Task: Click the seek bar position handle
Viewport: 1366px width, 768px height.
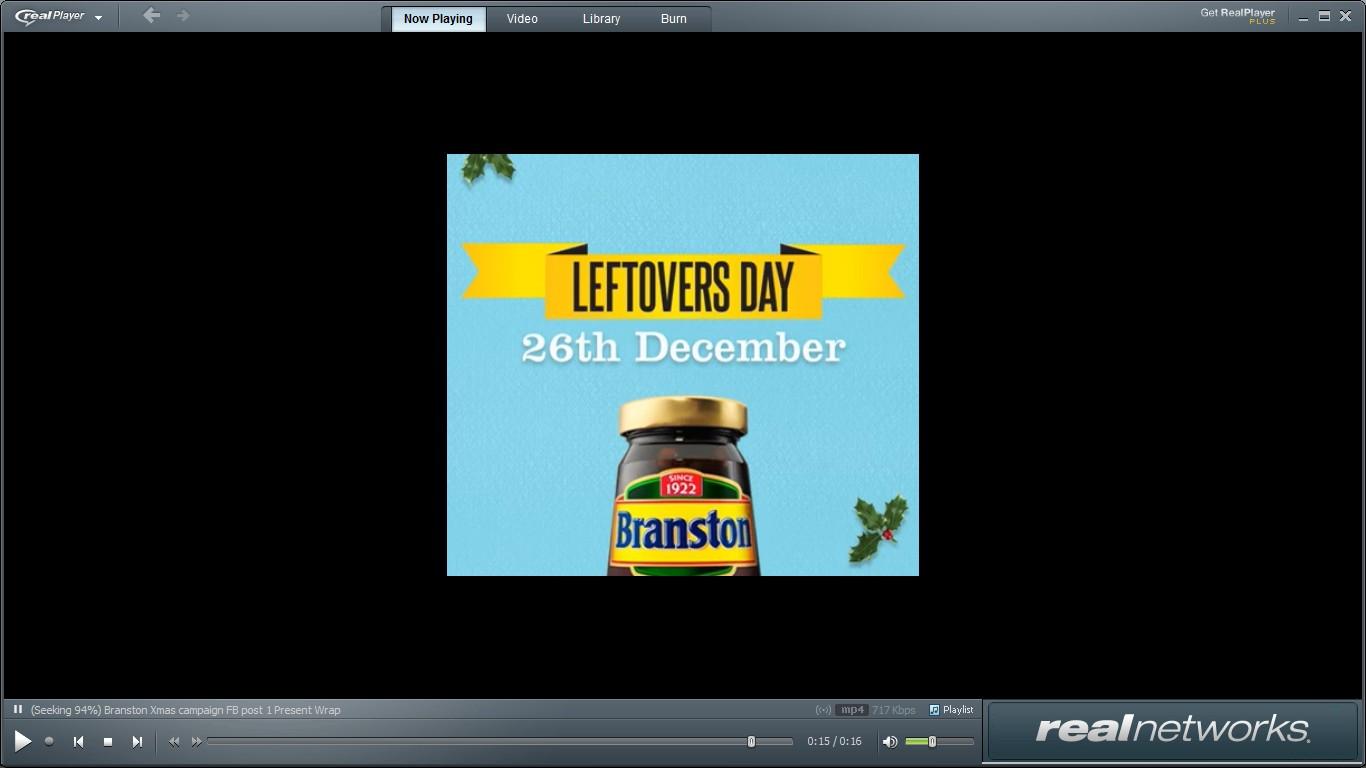Action: click(x=751, y=742)
